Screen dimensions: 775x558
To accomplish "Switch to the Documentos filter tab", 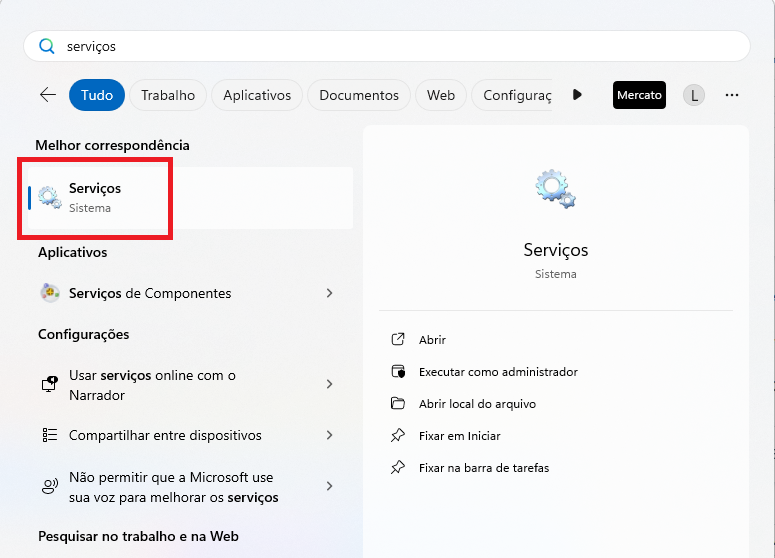I will (359, 95).
